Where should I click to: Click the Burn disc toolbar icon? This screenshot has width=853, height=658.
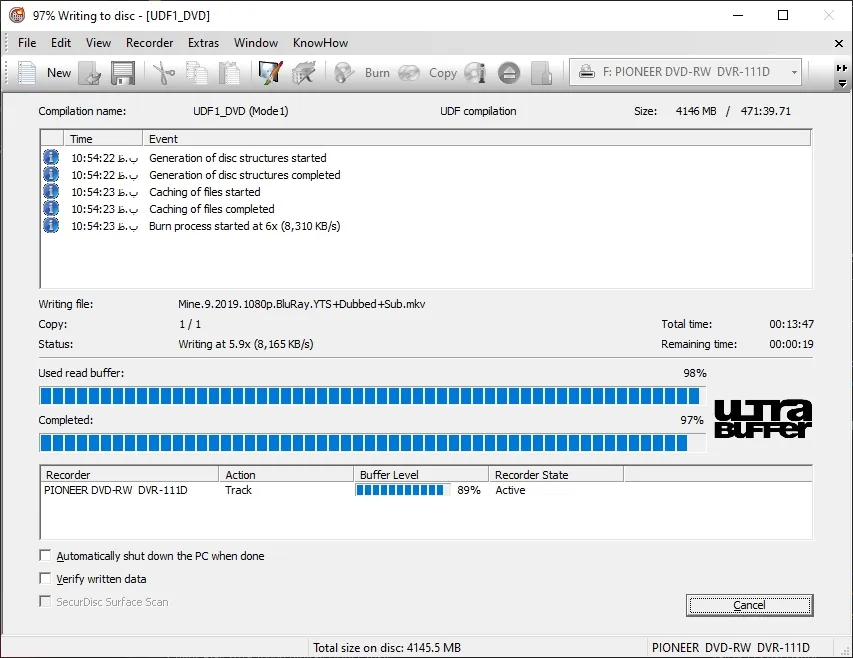coord(362,73)
